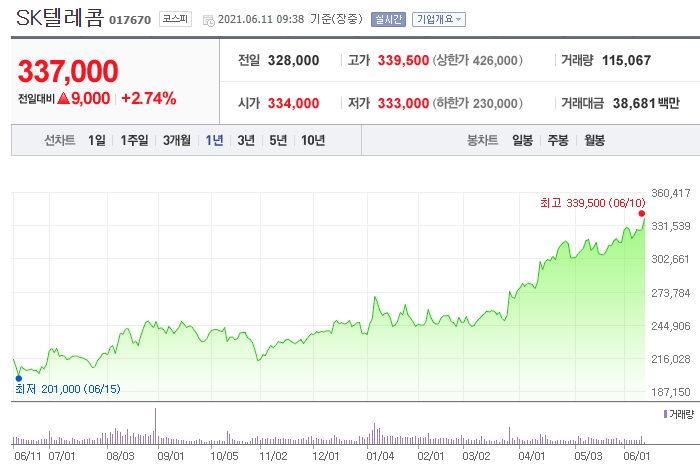Switch to the 3개월 chart period
Image resolution: width=700 pixels, height=475 pixels.
coord(176,140)
